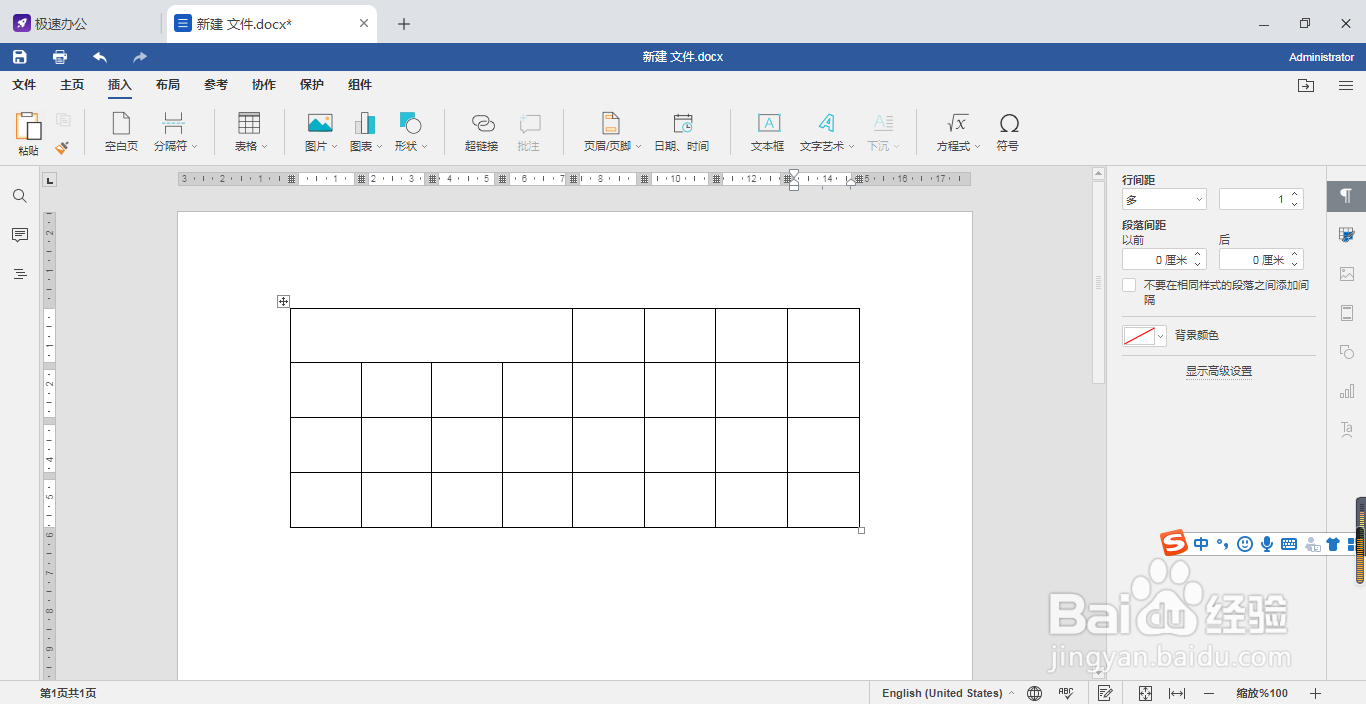Toggle don't add interval between same-style paragraphs
The image size is (1366, 704).
pyautogui.click(x=1129, y=285)
